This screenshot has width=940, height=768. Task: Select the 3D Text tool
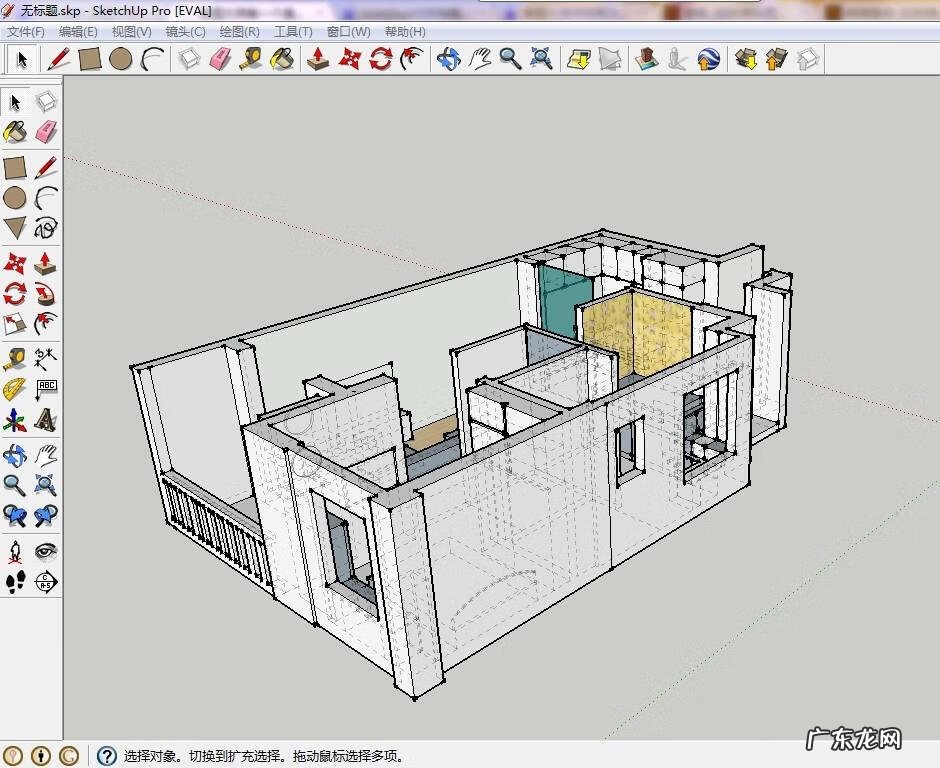coord(46,420)
